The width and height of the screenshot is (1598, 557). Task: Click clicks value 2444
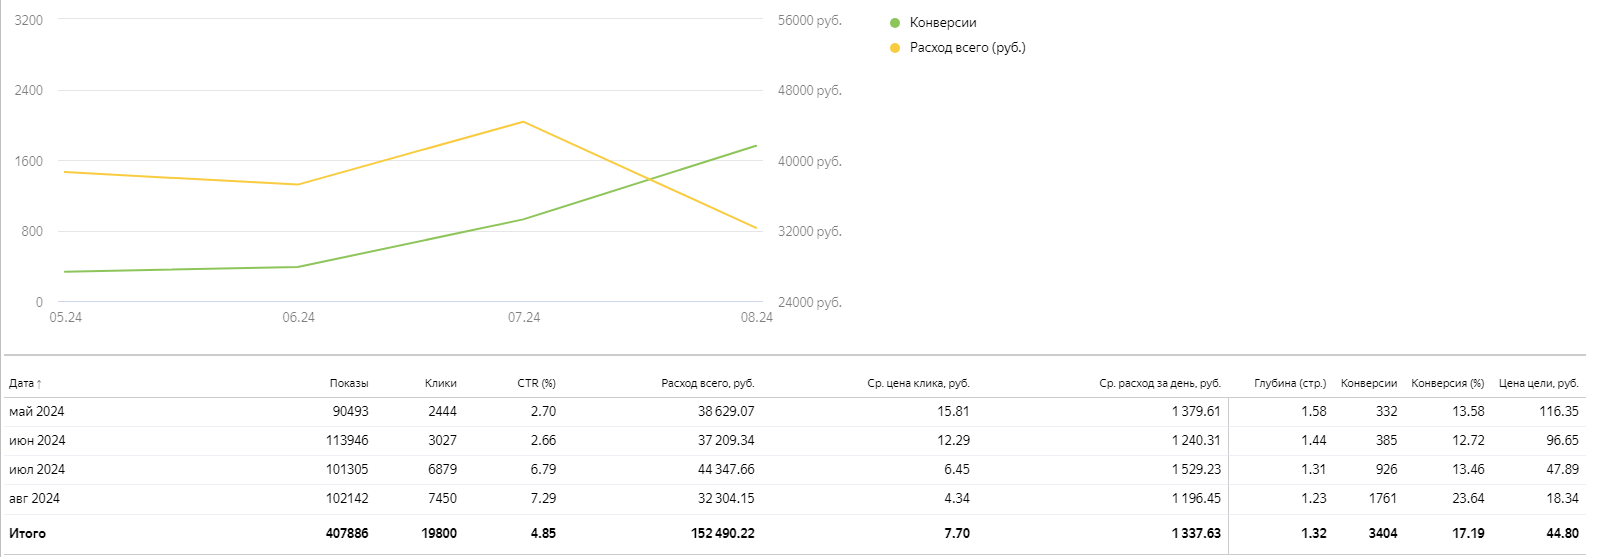(x=442, y=411)
